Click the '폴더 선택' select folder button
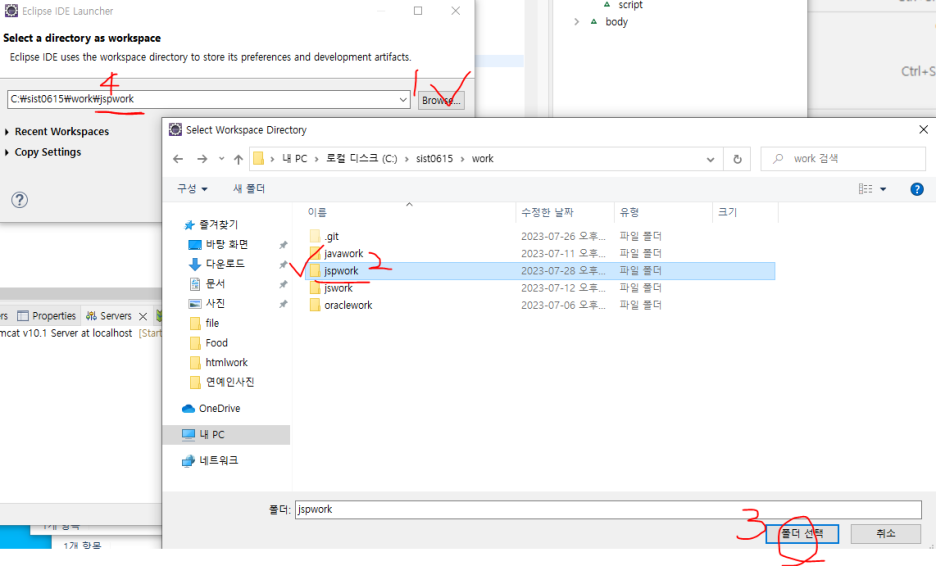The width and height of the screenshot is (936, 566). (x=802, y=534)
